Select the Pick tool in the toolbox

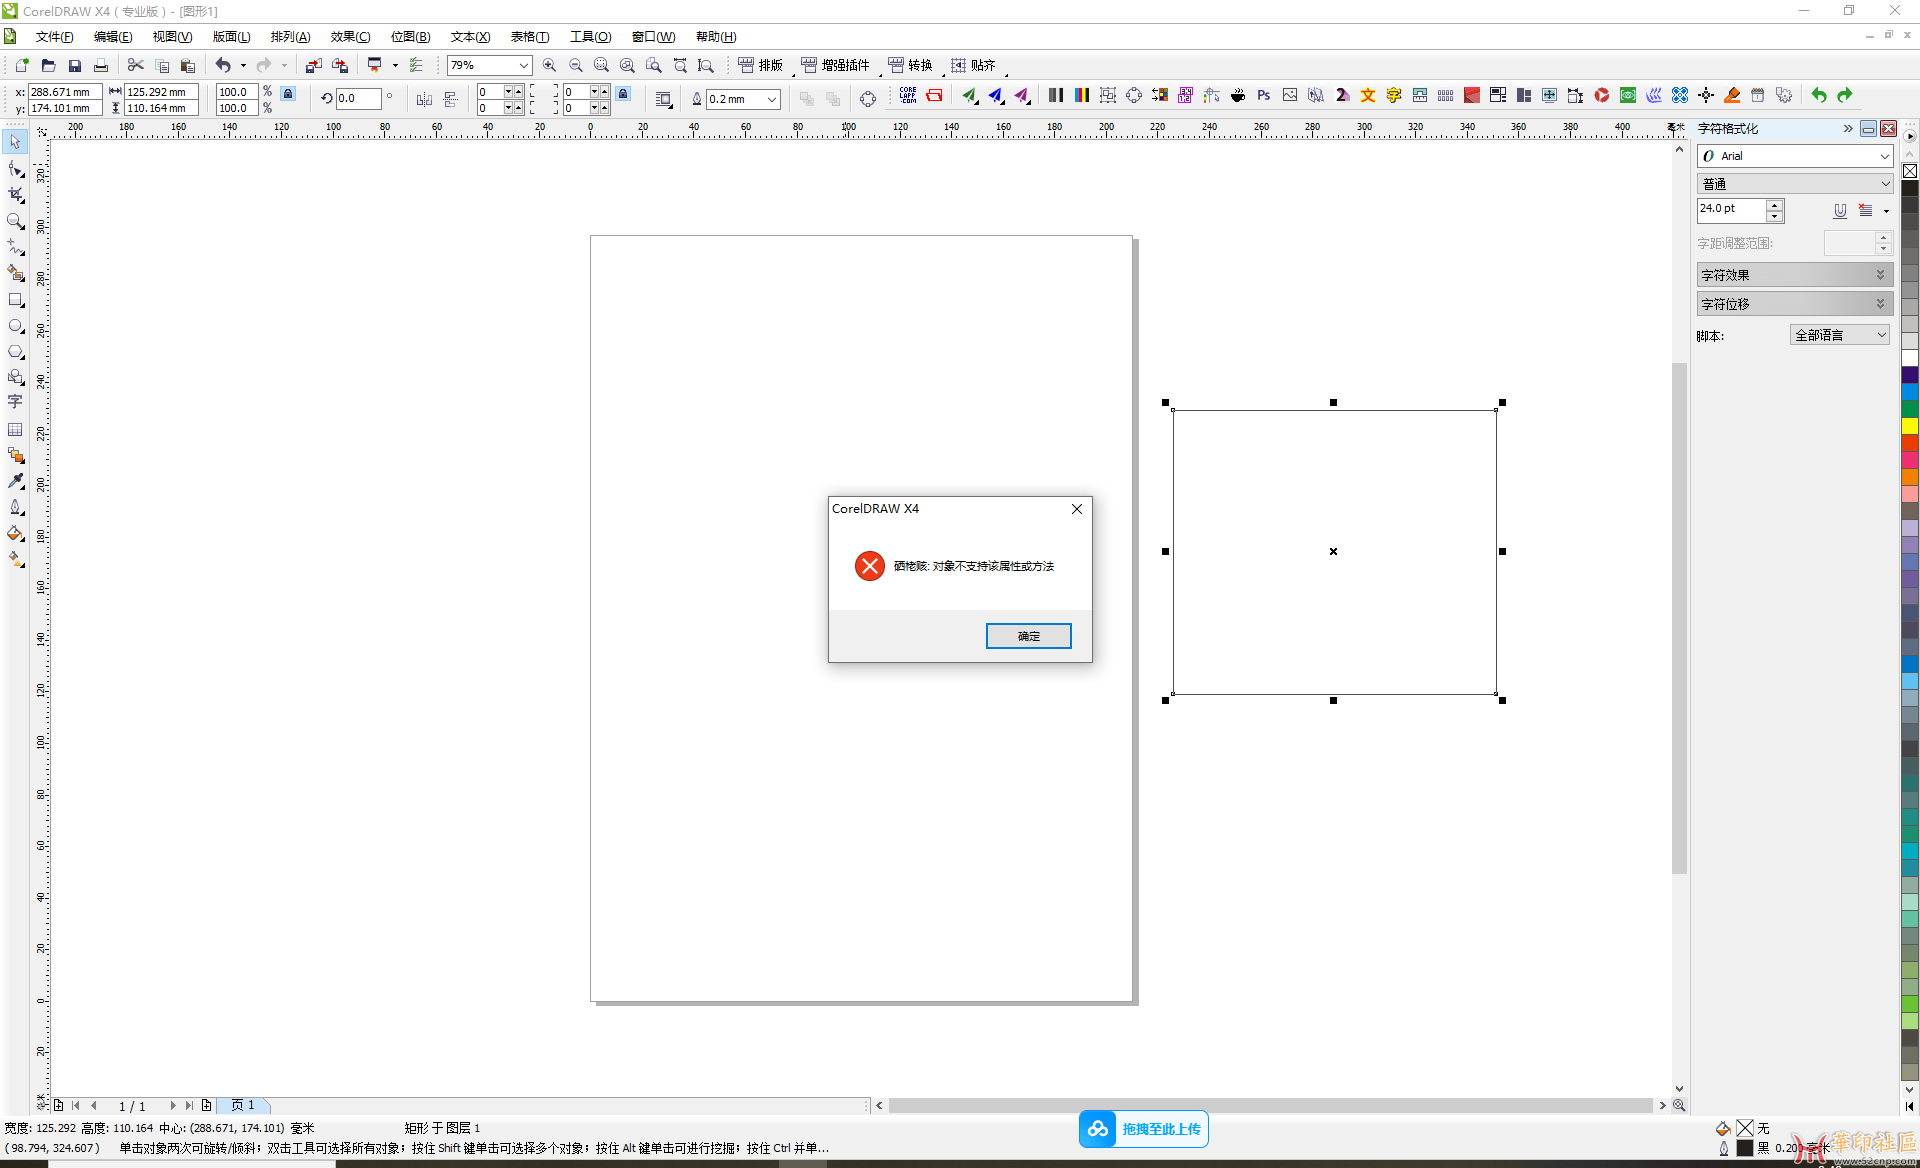tap(15, 143)
